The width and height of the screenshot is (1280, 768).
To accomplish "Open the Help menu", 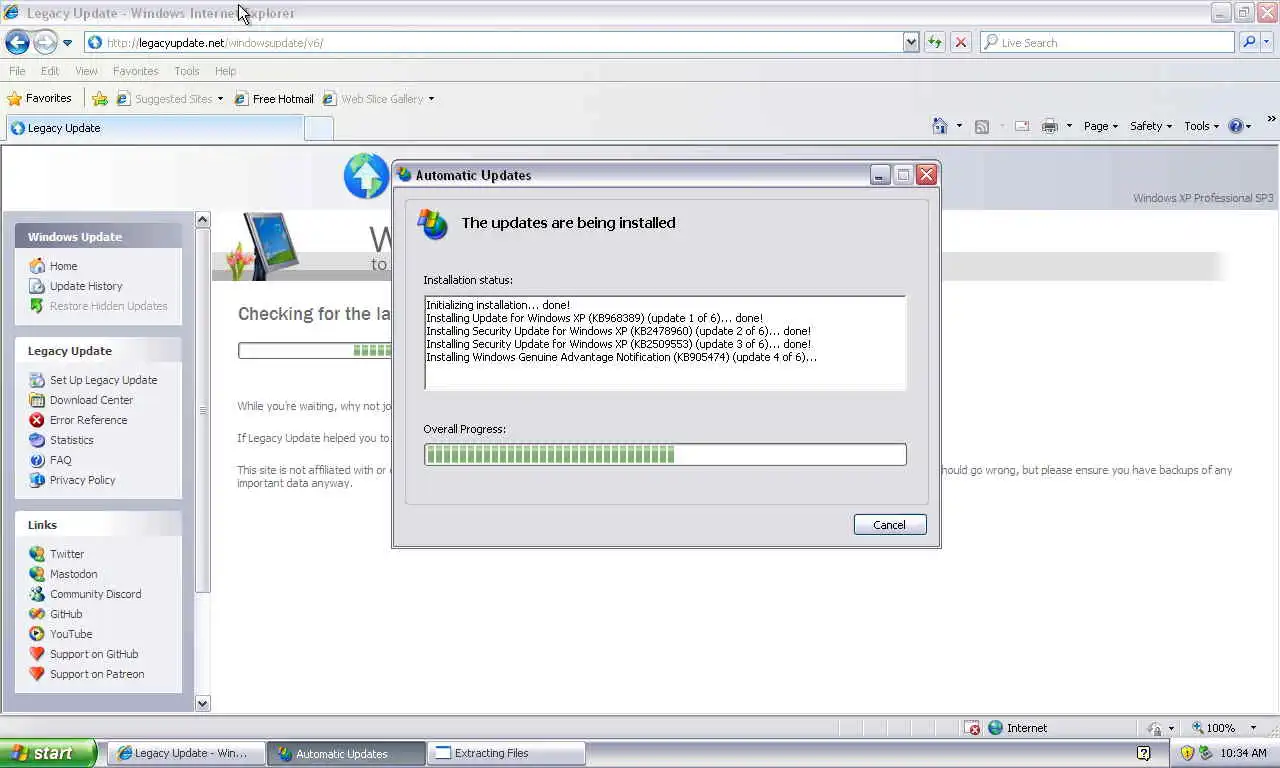I will [225, 71].
